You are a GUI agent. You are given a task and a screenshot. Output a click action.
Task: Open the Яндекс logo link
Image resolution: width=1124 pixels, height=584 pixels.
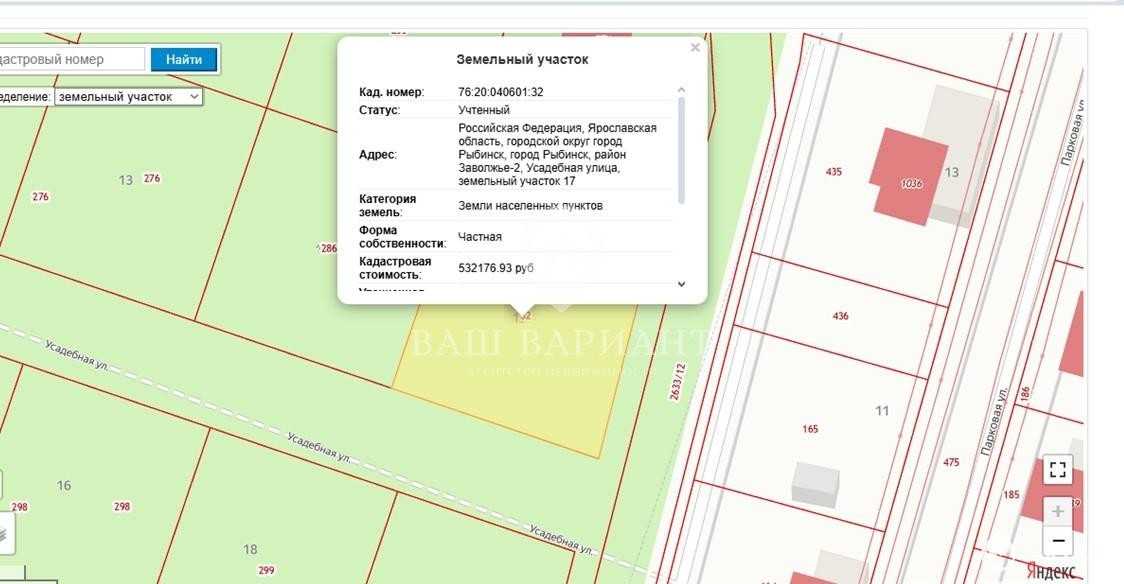coord(1051,571)
